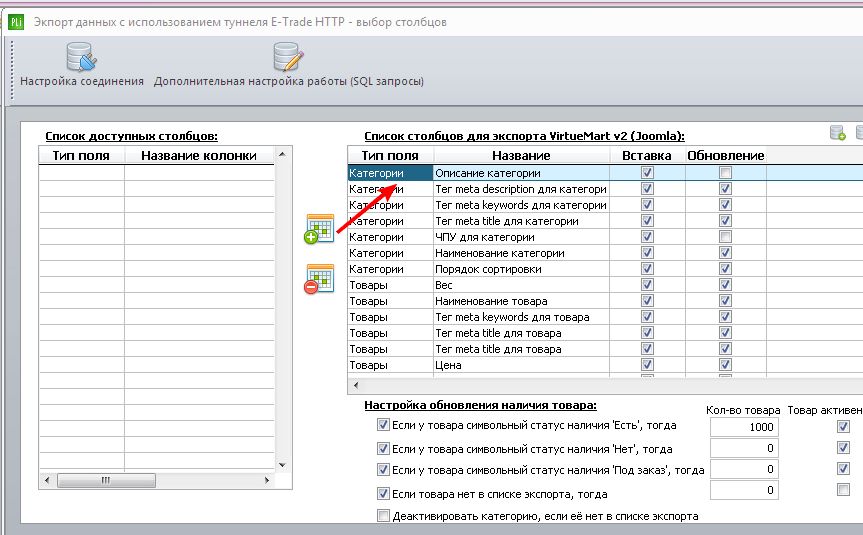Toggle Вставка checkbox for Наименование категории
The image size is (863, 535).
647,253
